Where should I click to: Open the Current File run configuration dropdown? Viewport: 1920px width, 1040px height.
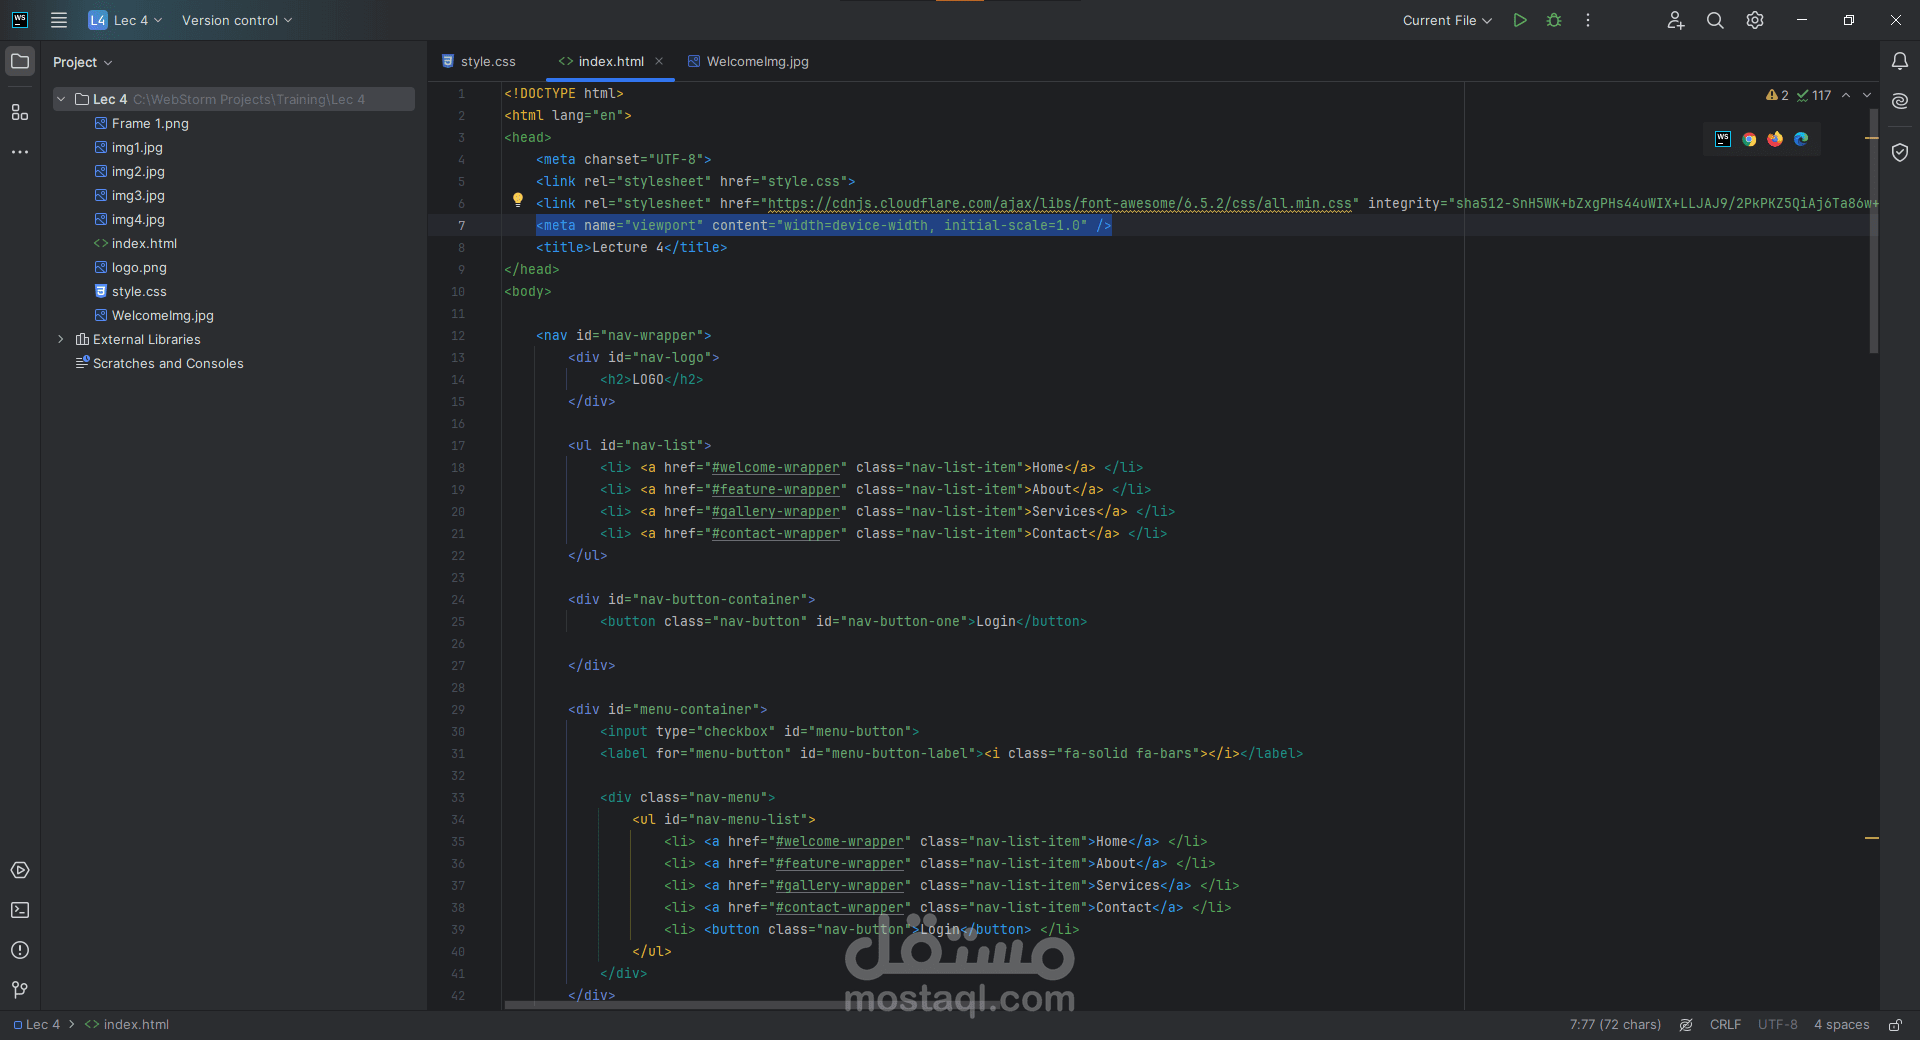pos(1447,20)
